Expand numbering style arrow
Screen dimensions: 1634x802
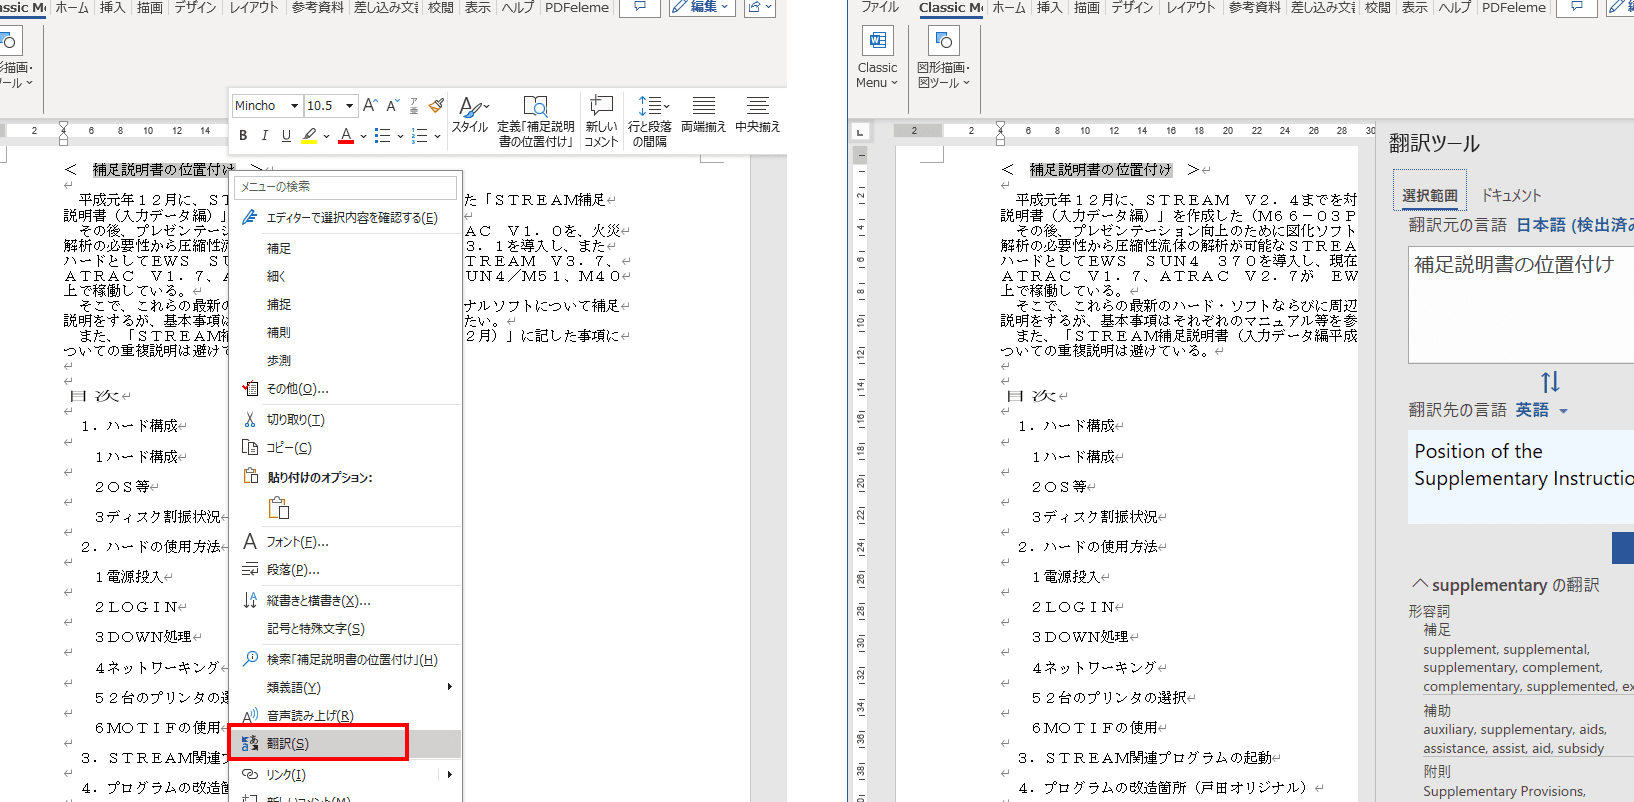[x=437, y=136]
